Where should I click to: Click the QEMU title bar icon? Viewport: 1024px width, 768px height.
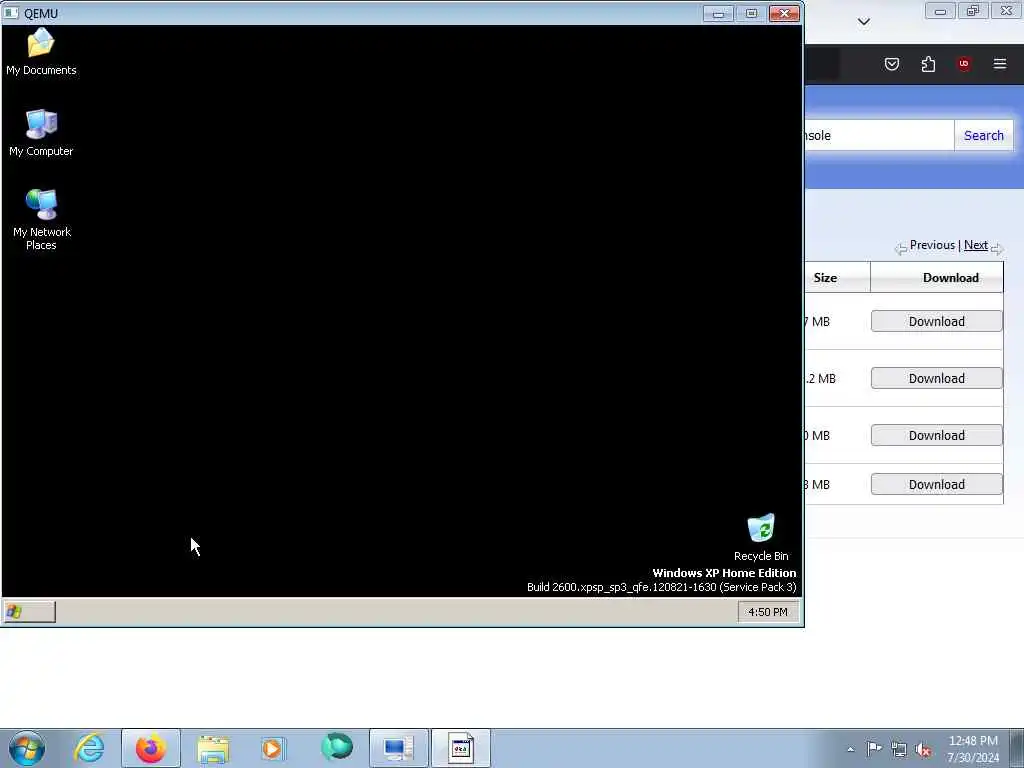pyautogui.click(x=11, y=13)
